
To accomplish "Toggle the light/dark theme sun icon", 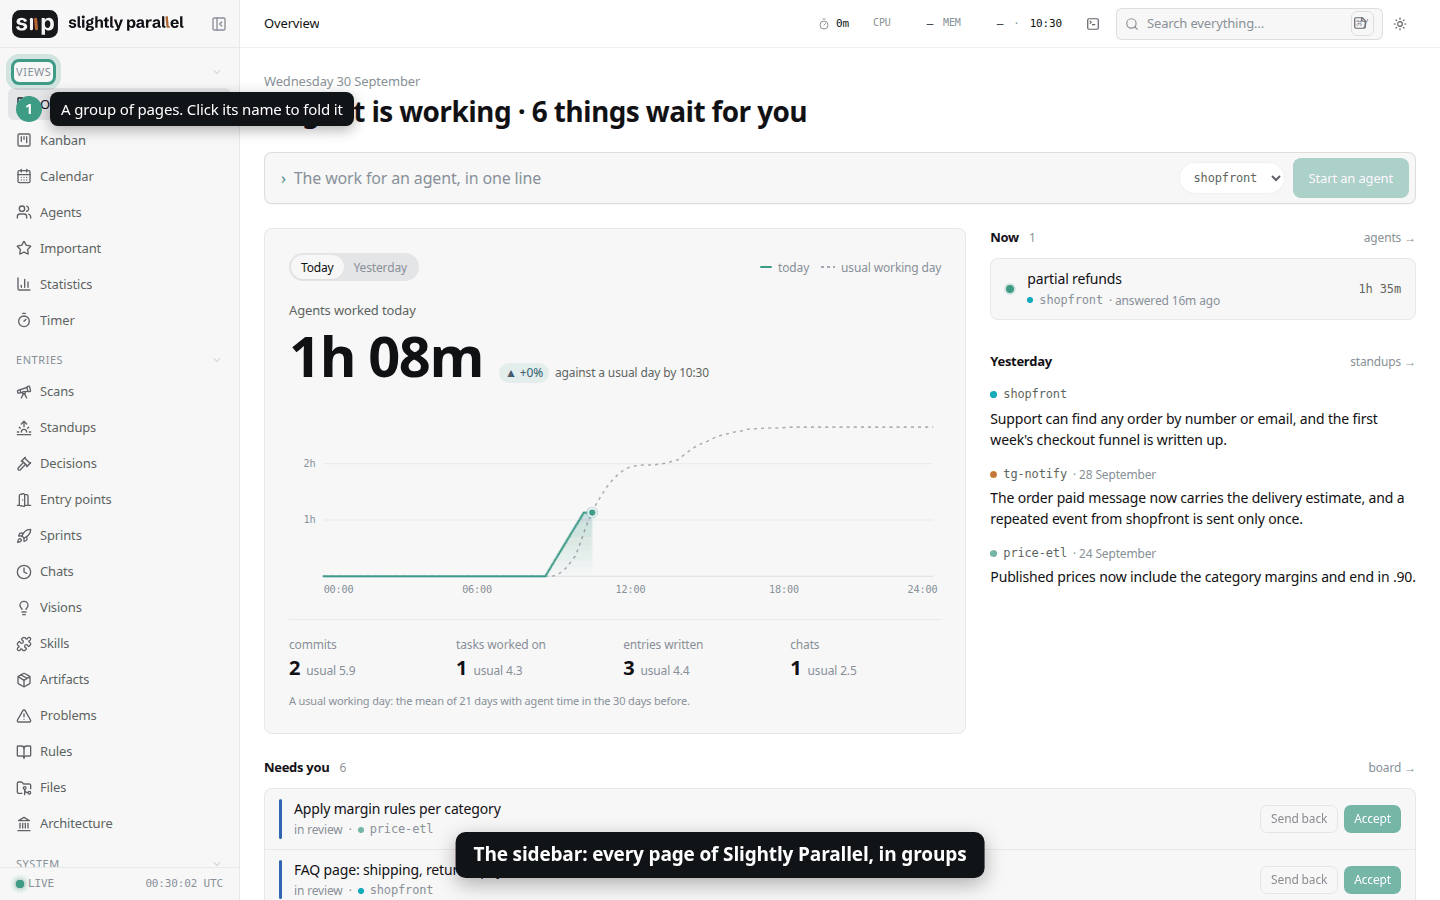I will click(x=1400, y=24).
